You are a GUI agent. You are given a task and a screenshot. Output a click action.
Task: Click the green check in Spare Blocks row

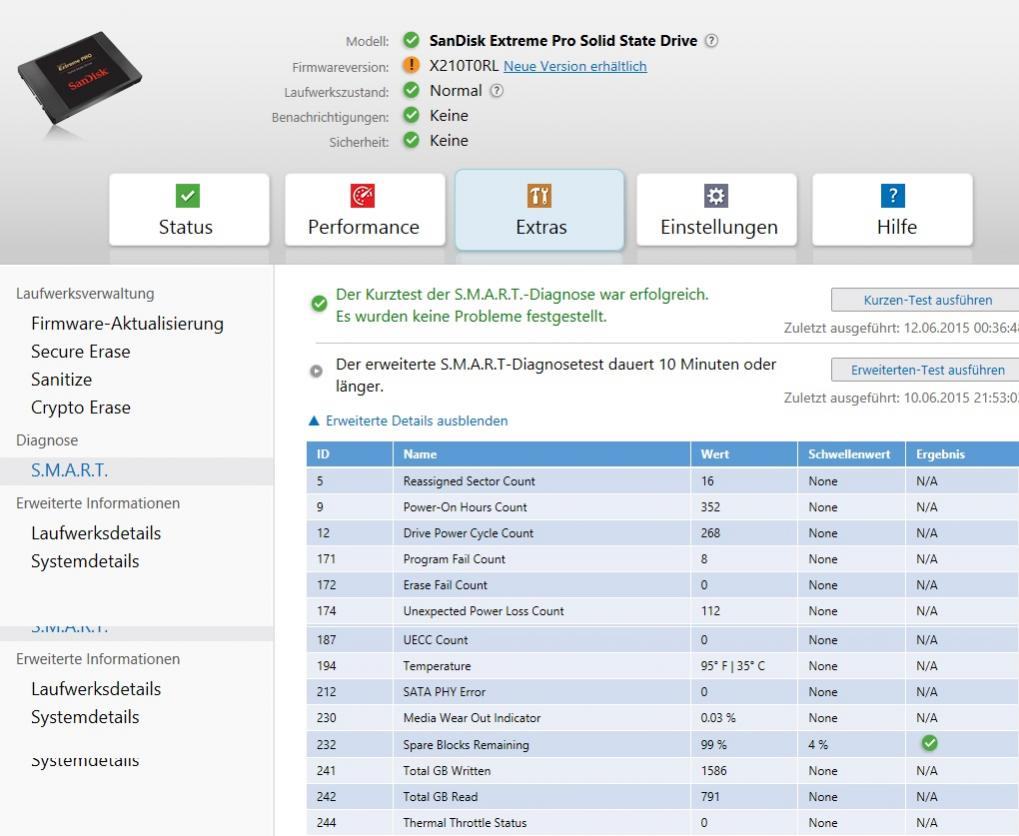click(929, 743)
